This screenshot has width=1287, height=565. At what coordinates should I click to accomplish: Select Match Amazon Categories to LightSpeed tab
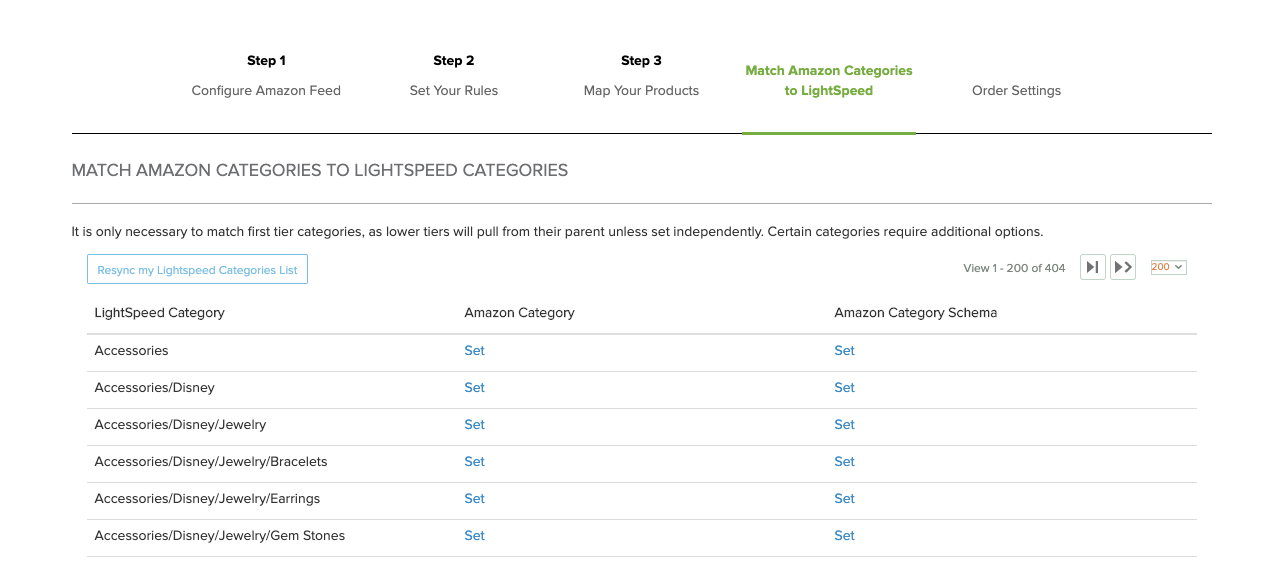pos(828,80)
